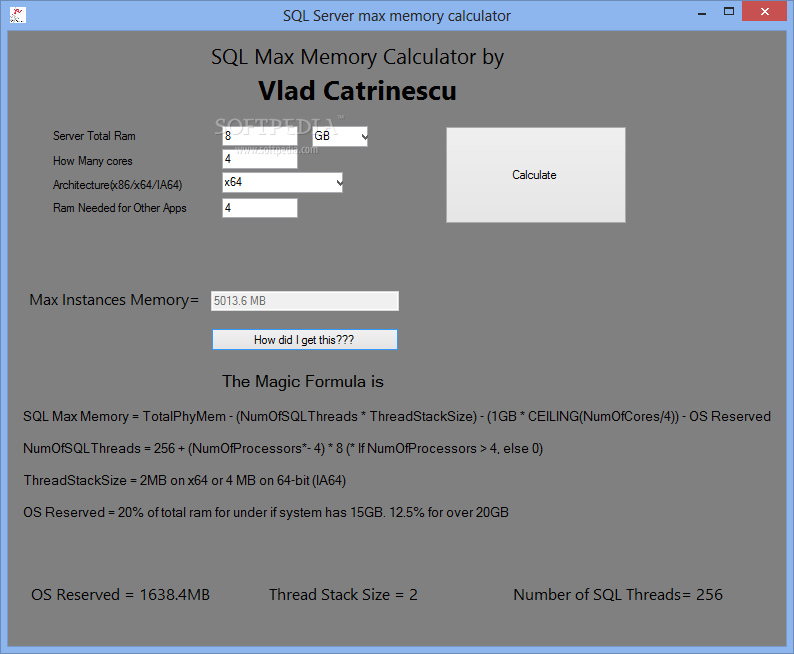Click the How Many cores input field
Viewport: 794px width, 654px height.
point(260,159)
